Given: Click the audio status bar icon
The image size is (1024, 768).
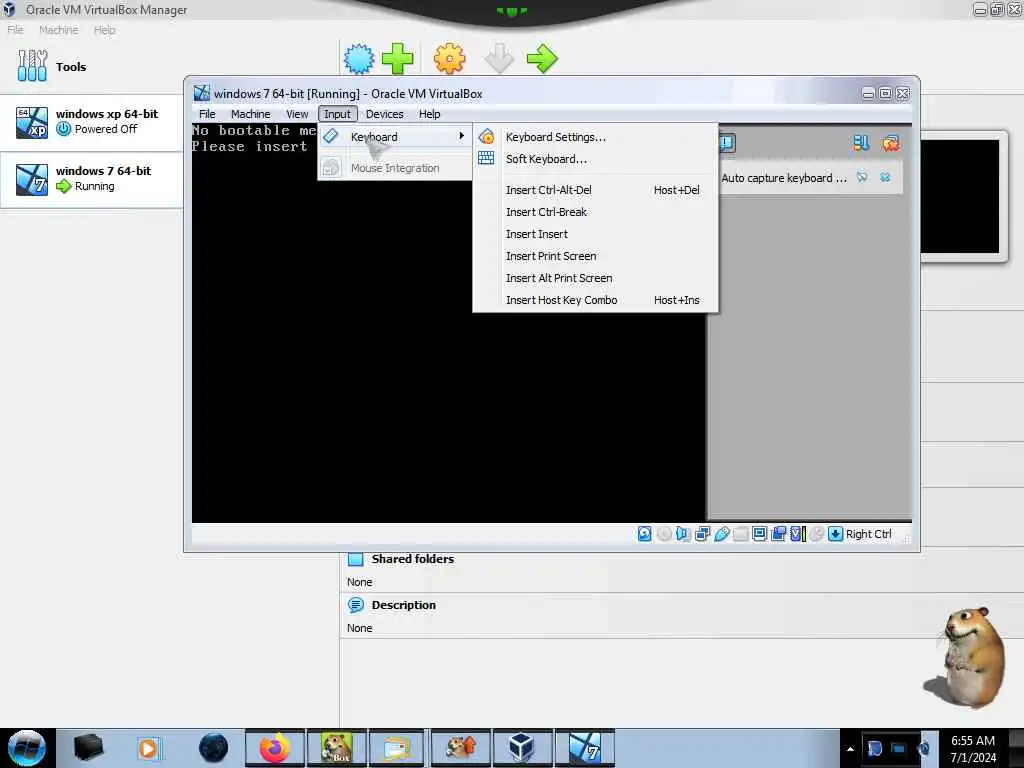Looking at the screenshot, I should (683, 534).
